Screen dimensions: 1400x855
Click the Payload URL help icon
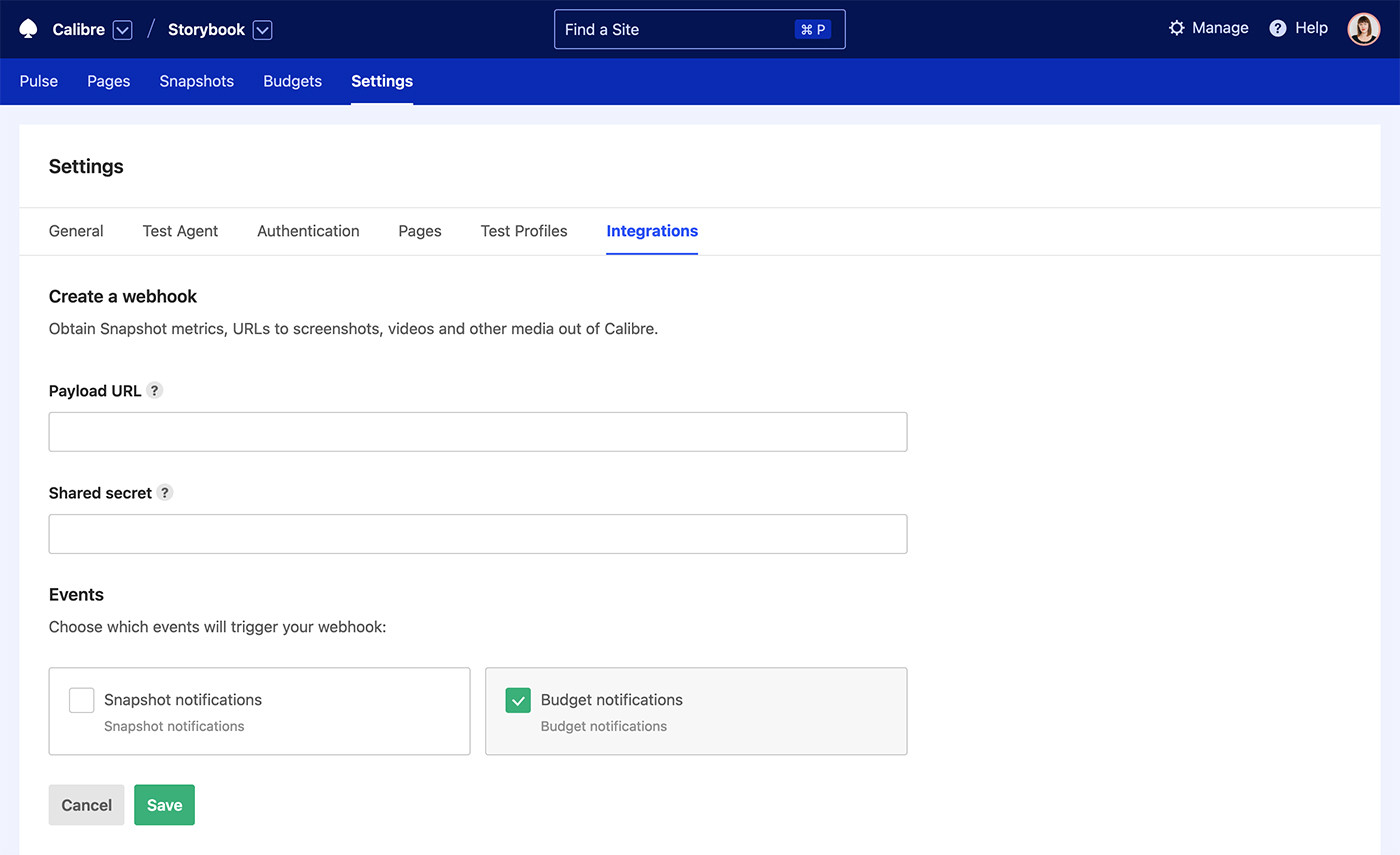(154, 391)
